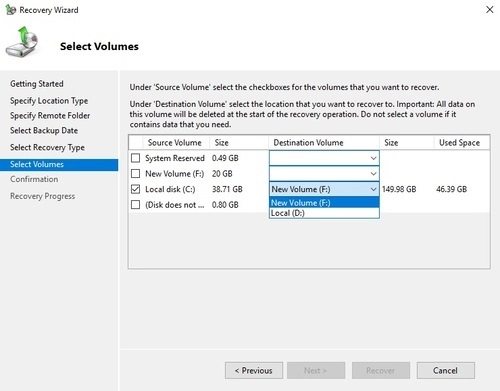Close the Recovery Wizard window
The width and height of the screenshot is (500, 391).
(x=489, y=10)
